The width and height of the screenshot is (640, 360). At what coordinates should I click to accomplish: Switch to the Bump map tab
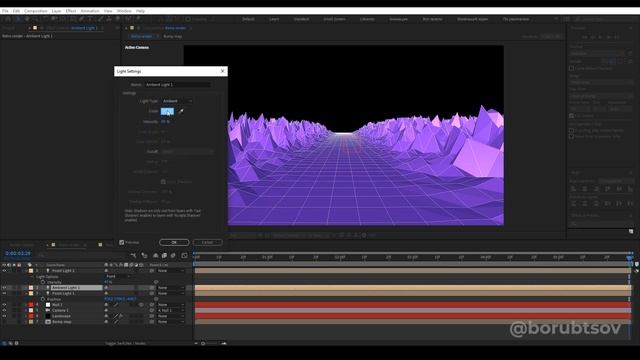pyautogui.click(x=173, y=36)
